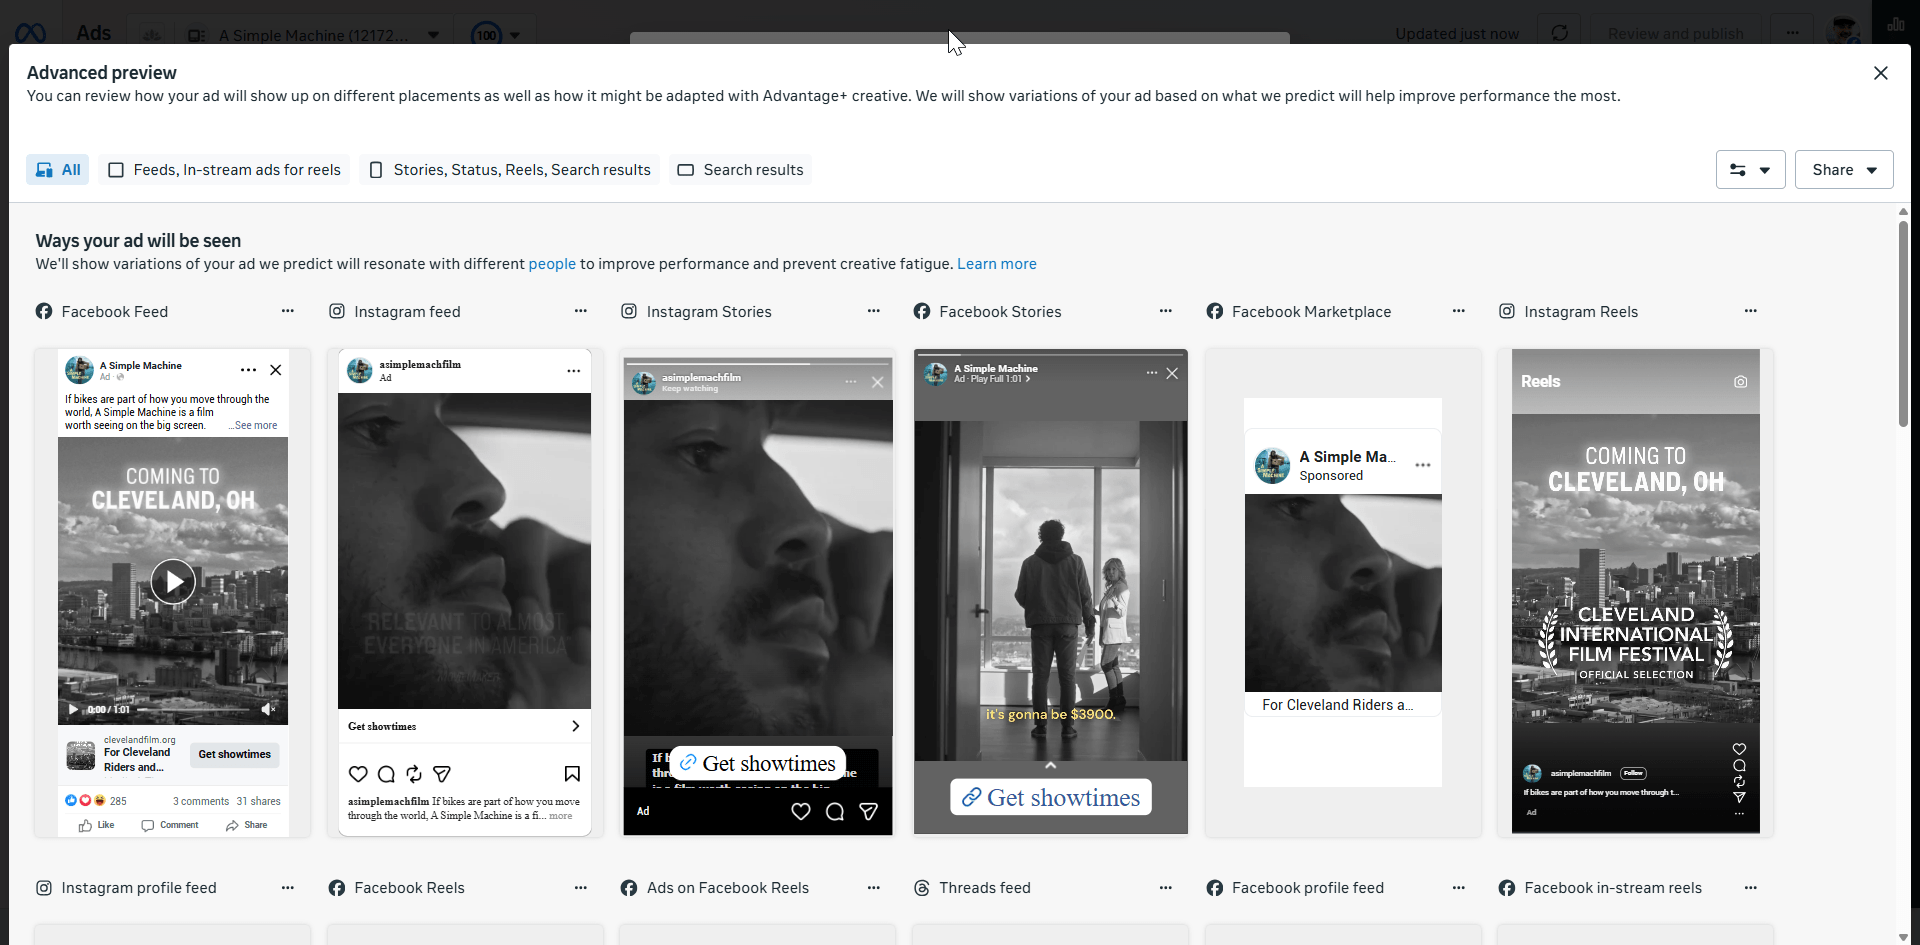Open the preview settings dropdown
Screen dimensions: 1920x945
coord(1750,170)
